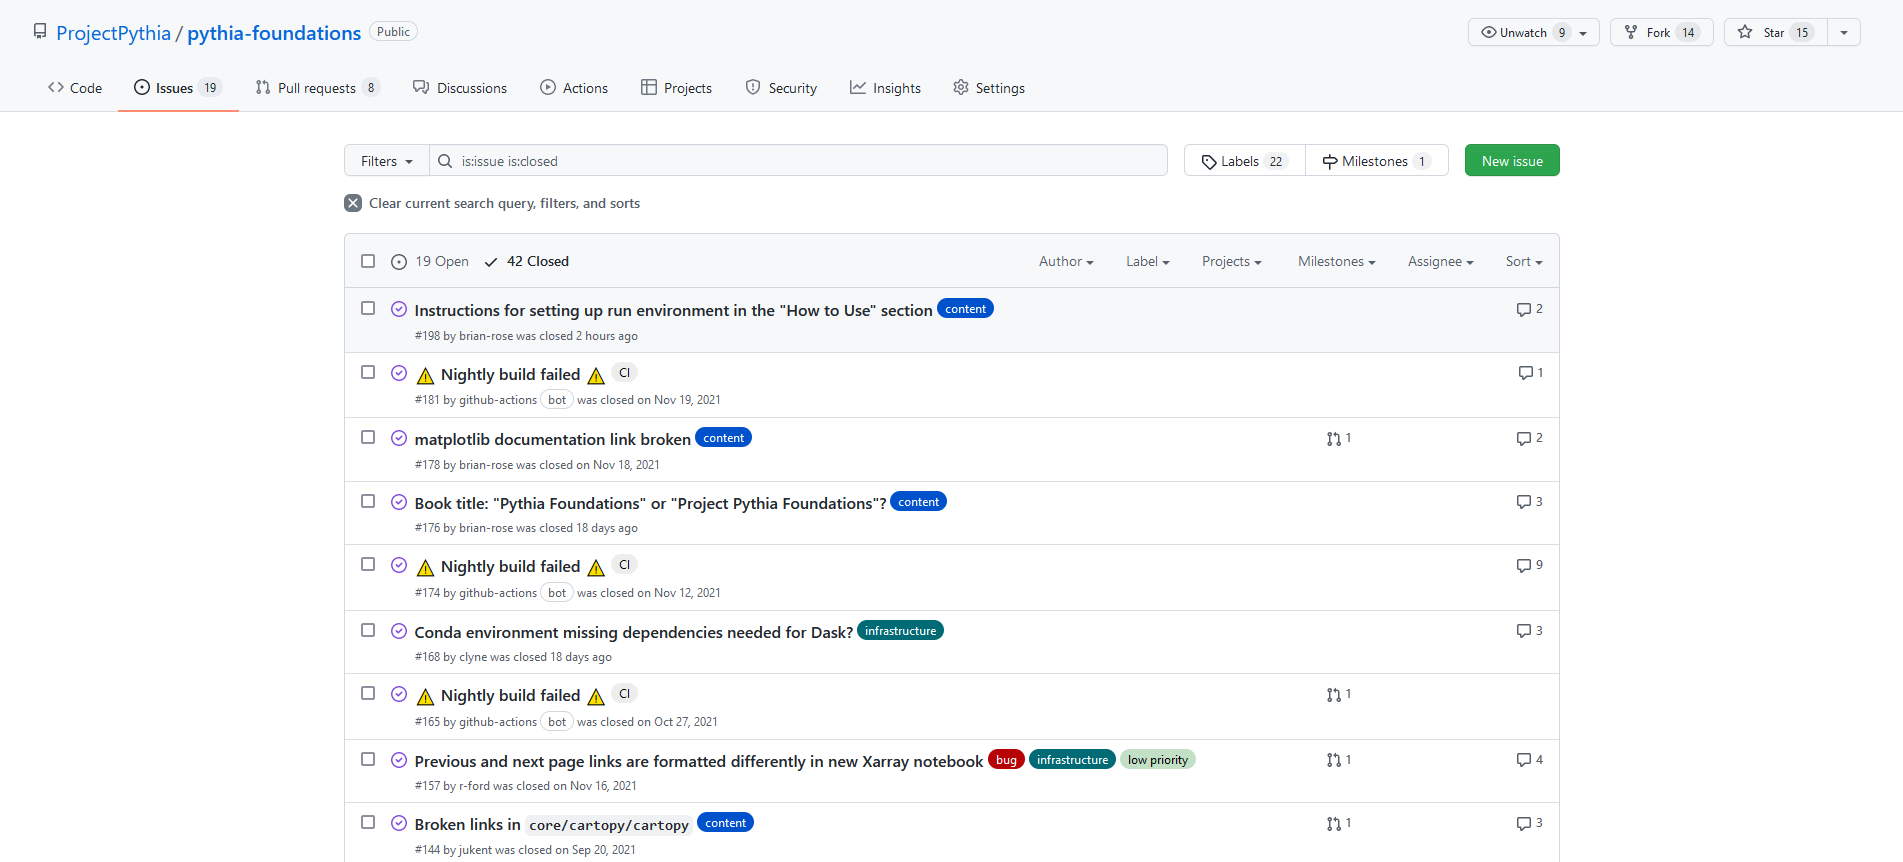Screen dimensions: 1903x862
Task: Show the 19 Open issues
Action: (x=430, y=261)
